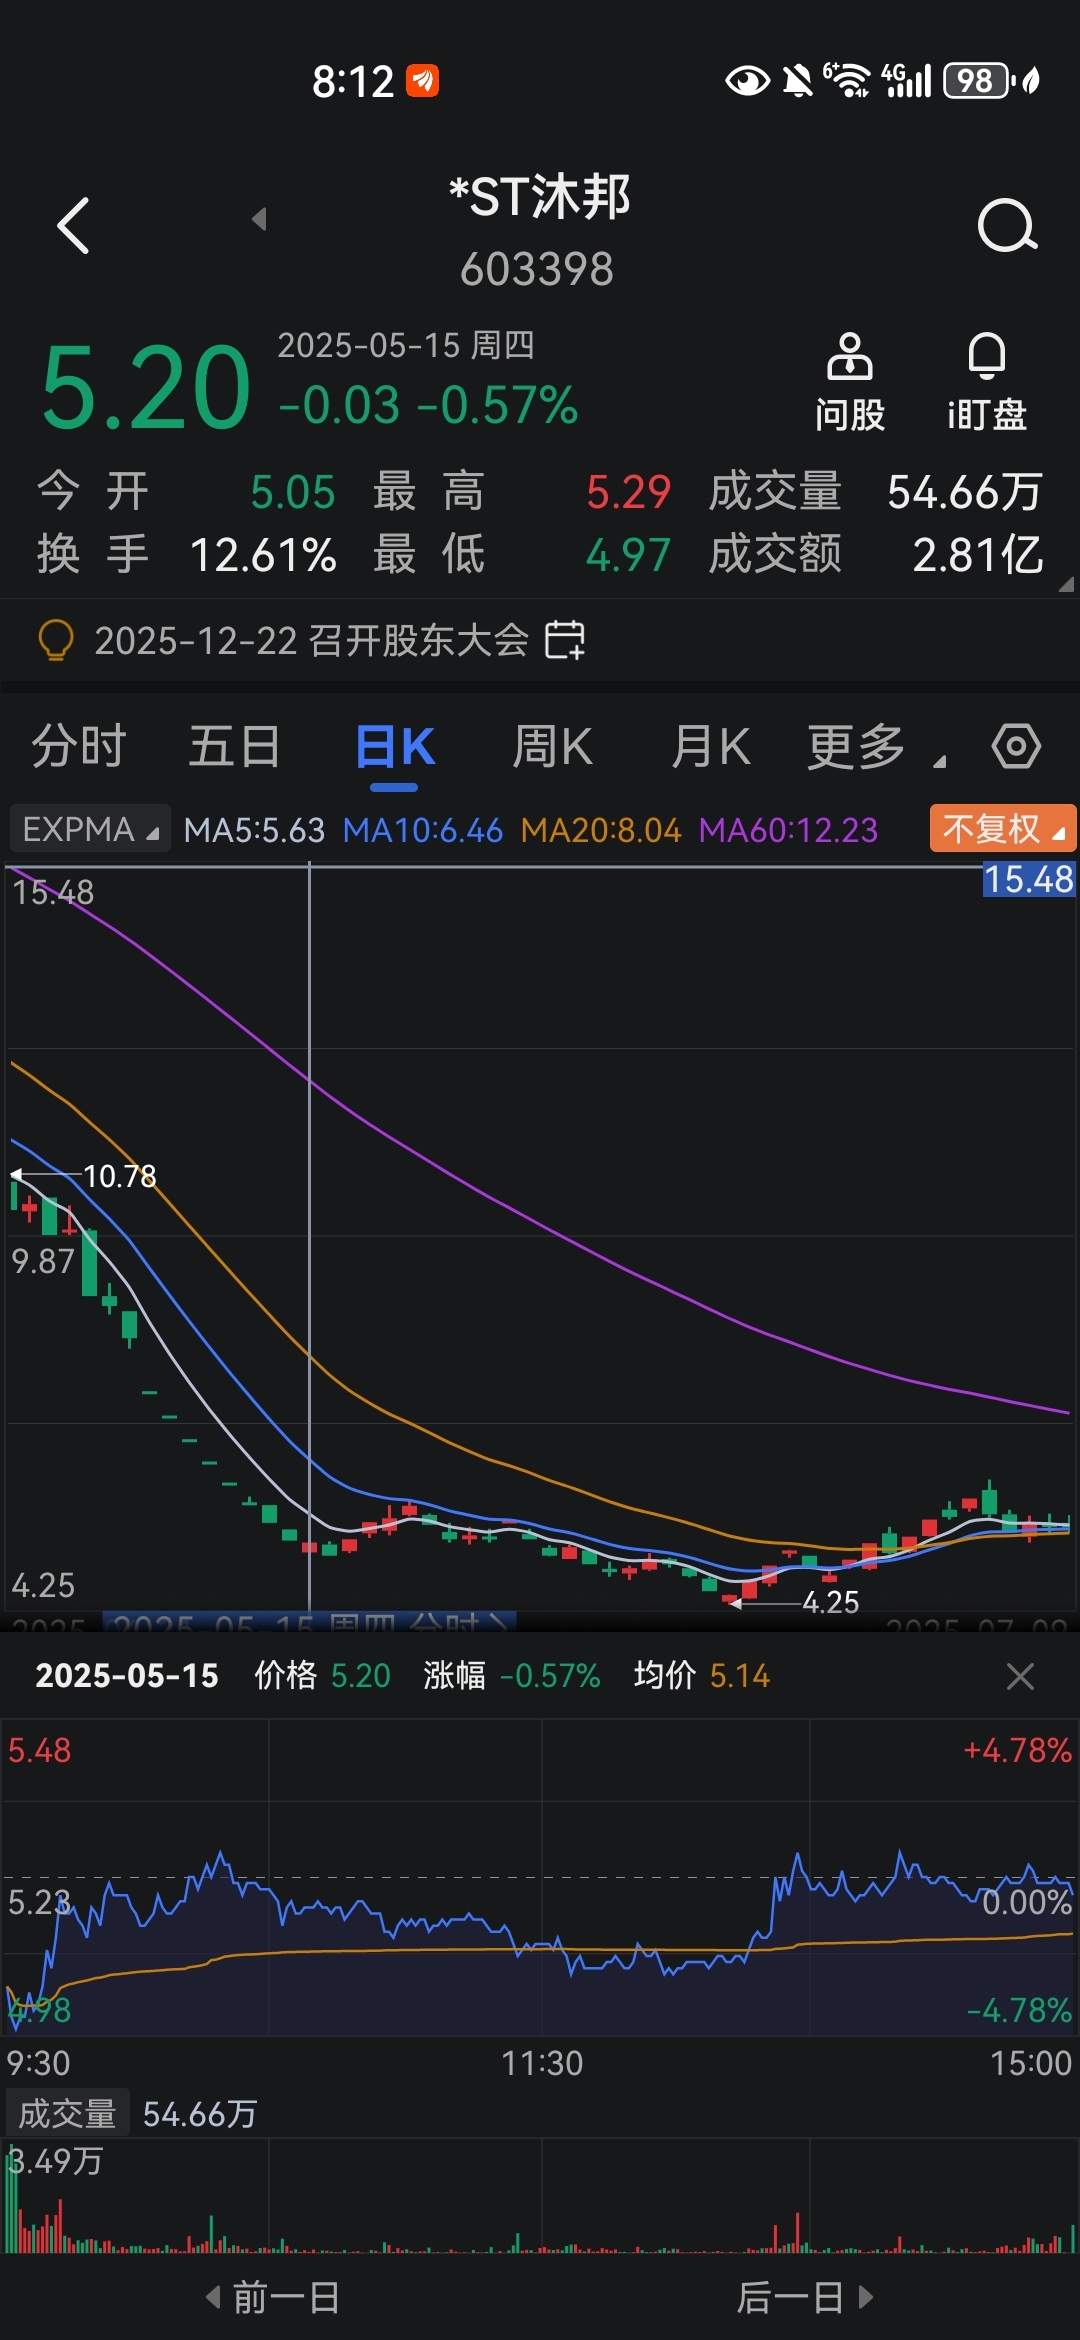The image size is (1080, 2340).
Task: Tap the date 2025-05-15 周四 label
Action: pyautogui.click(x=405, y=345)
